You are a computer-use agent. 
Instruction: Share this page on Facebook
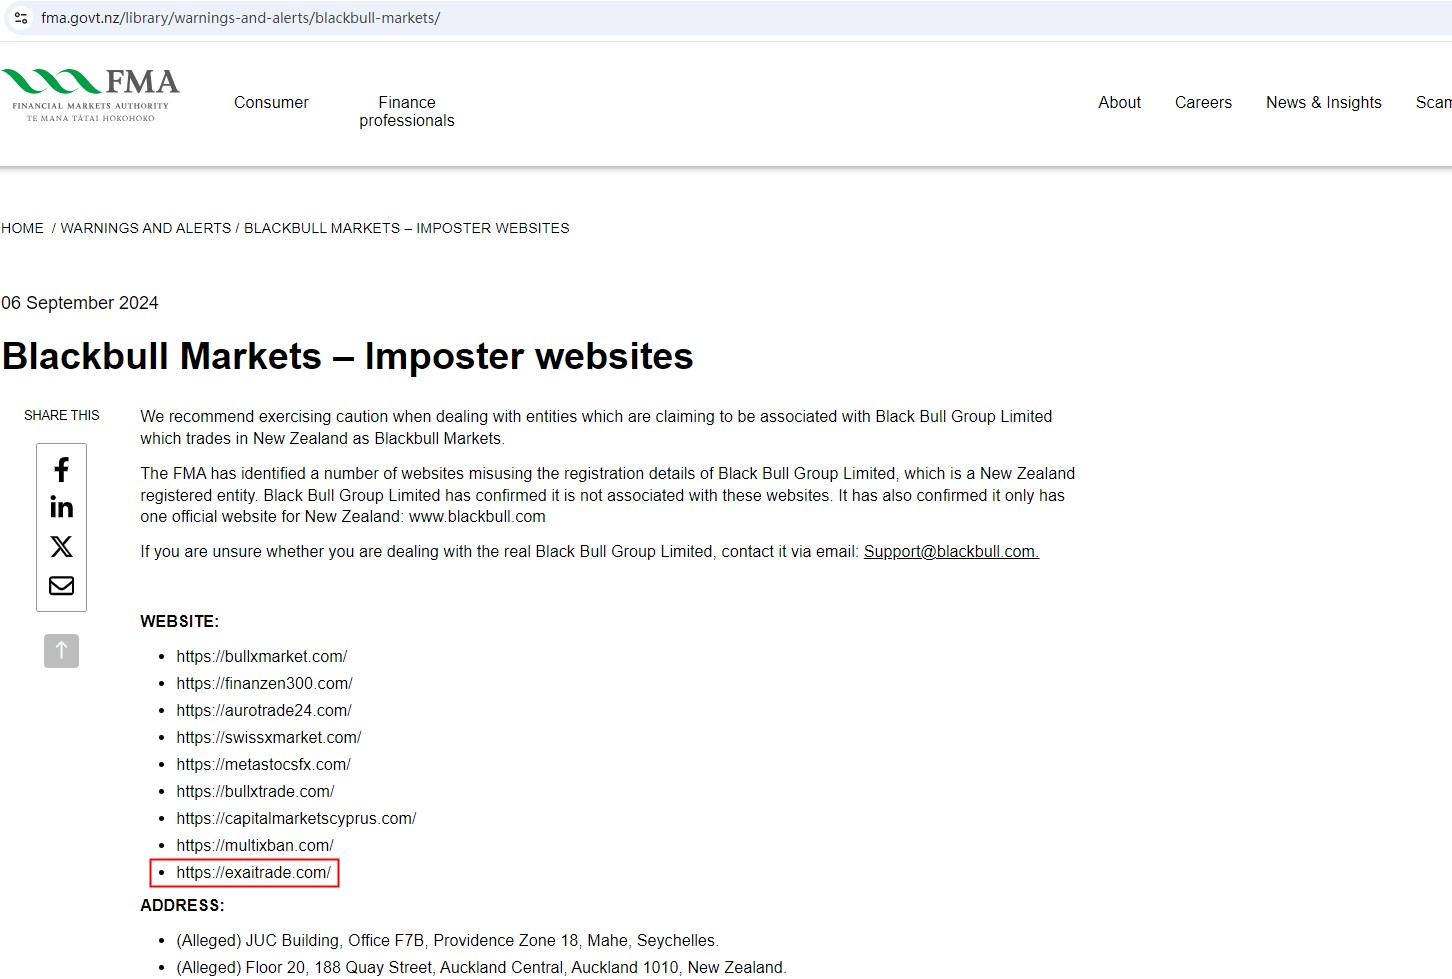61,470
